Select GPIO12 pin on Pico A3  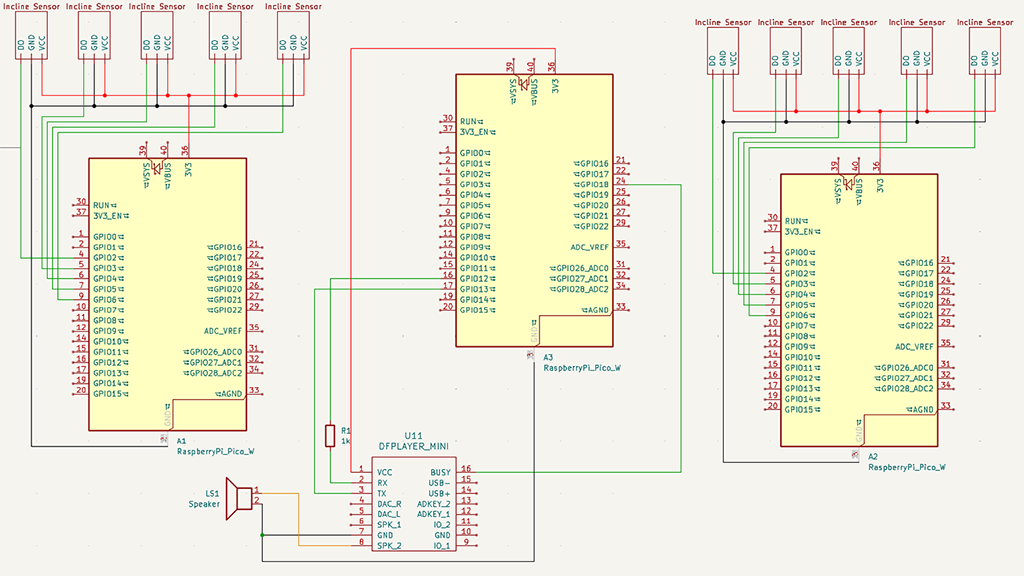[476, 279]
